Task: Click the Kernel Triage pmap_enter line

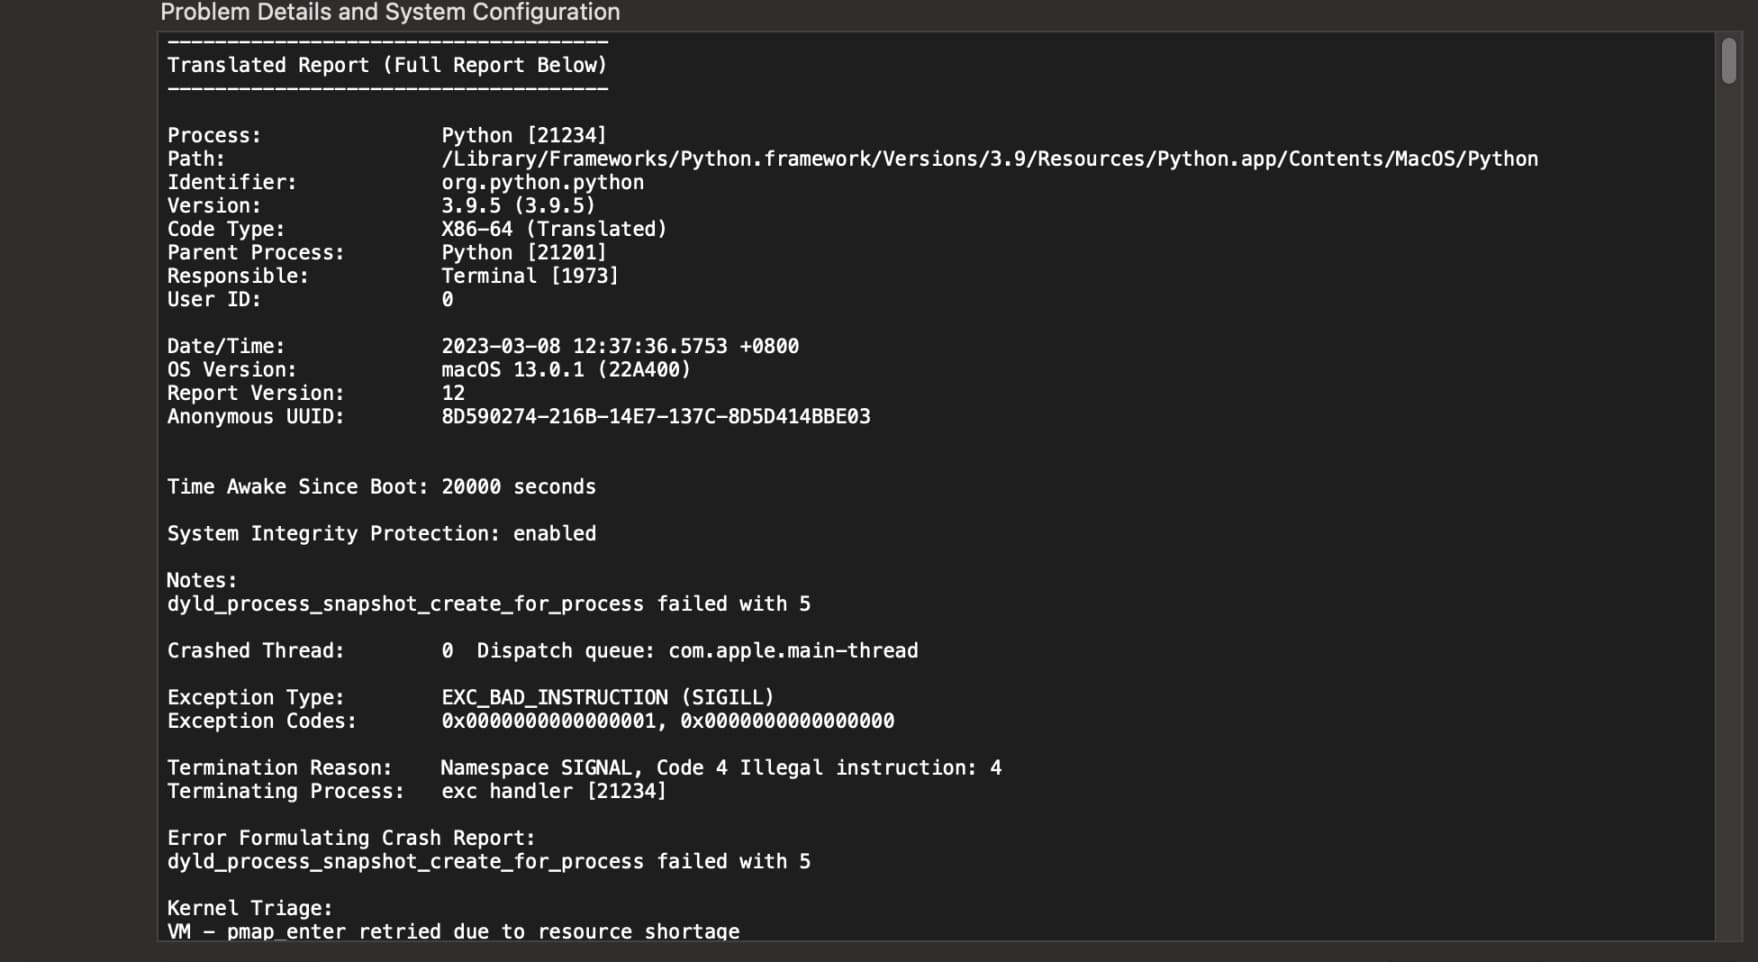Action: 453,931
